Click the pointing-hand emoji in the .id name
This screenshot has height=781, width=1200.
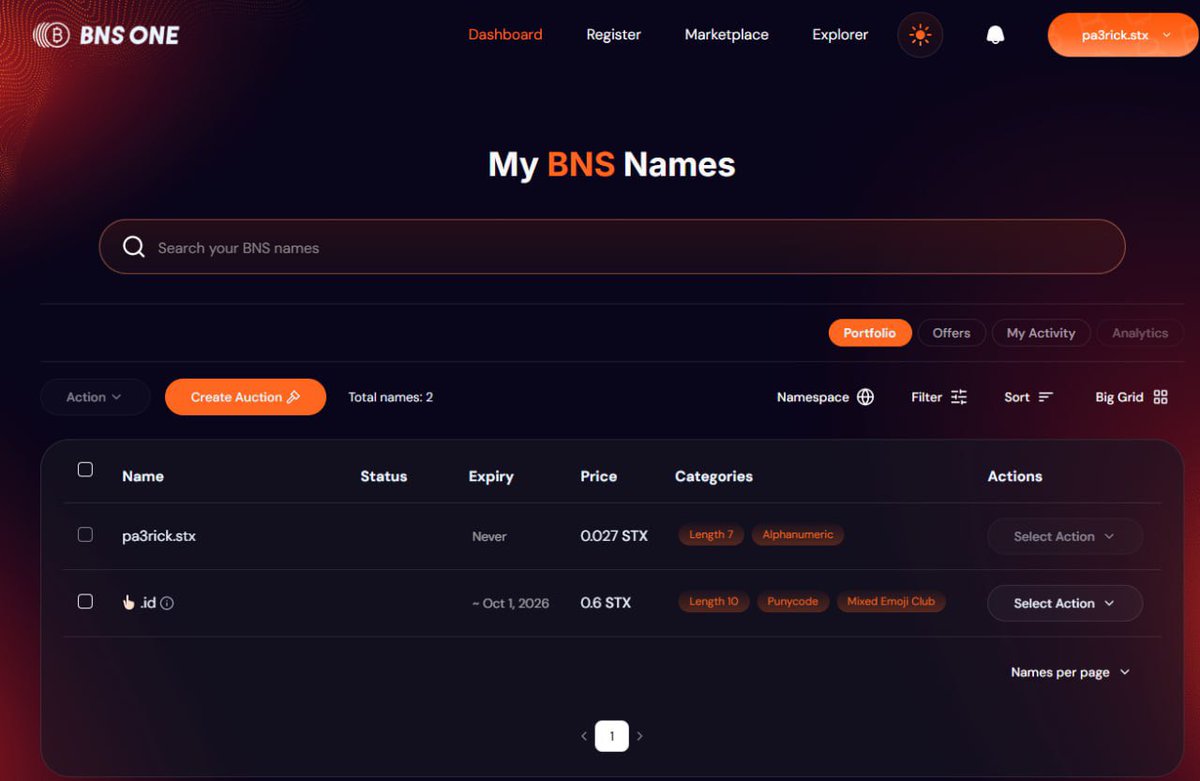coord(129,602)
